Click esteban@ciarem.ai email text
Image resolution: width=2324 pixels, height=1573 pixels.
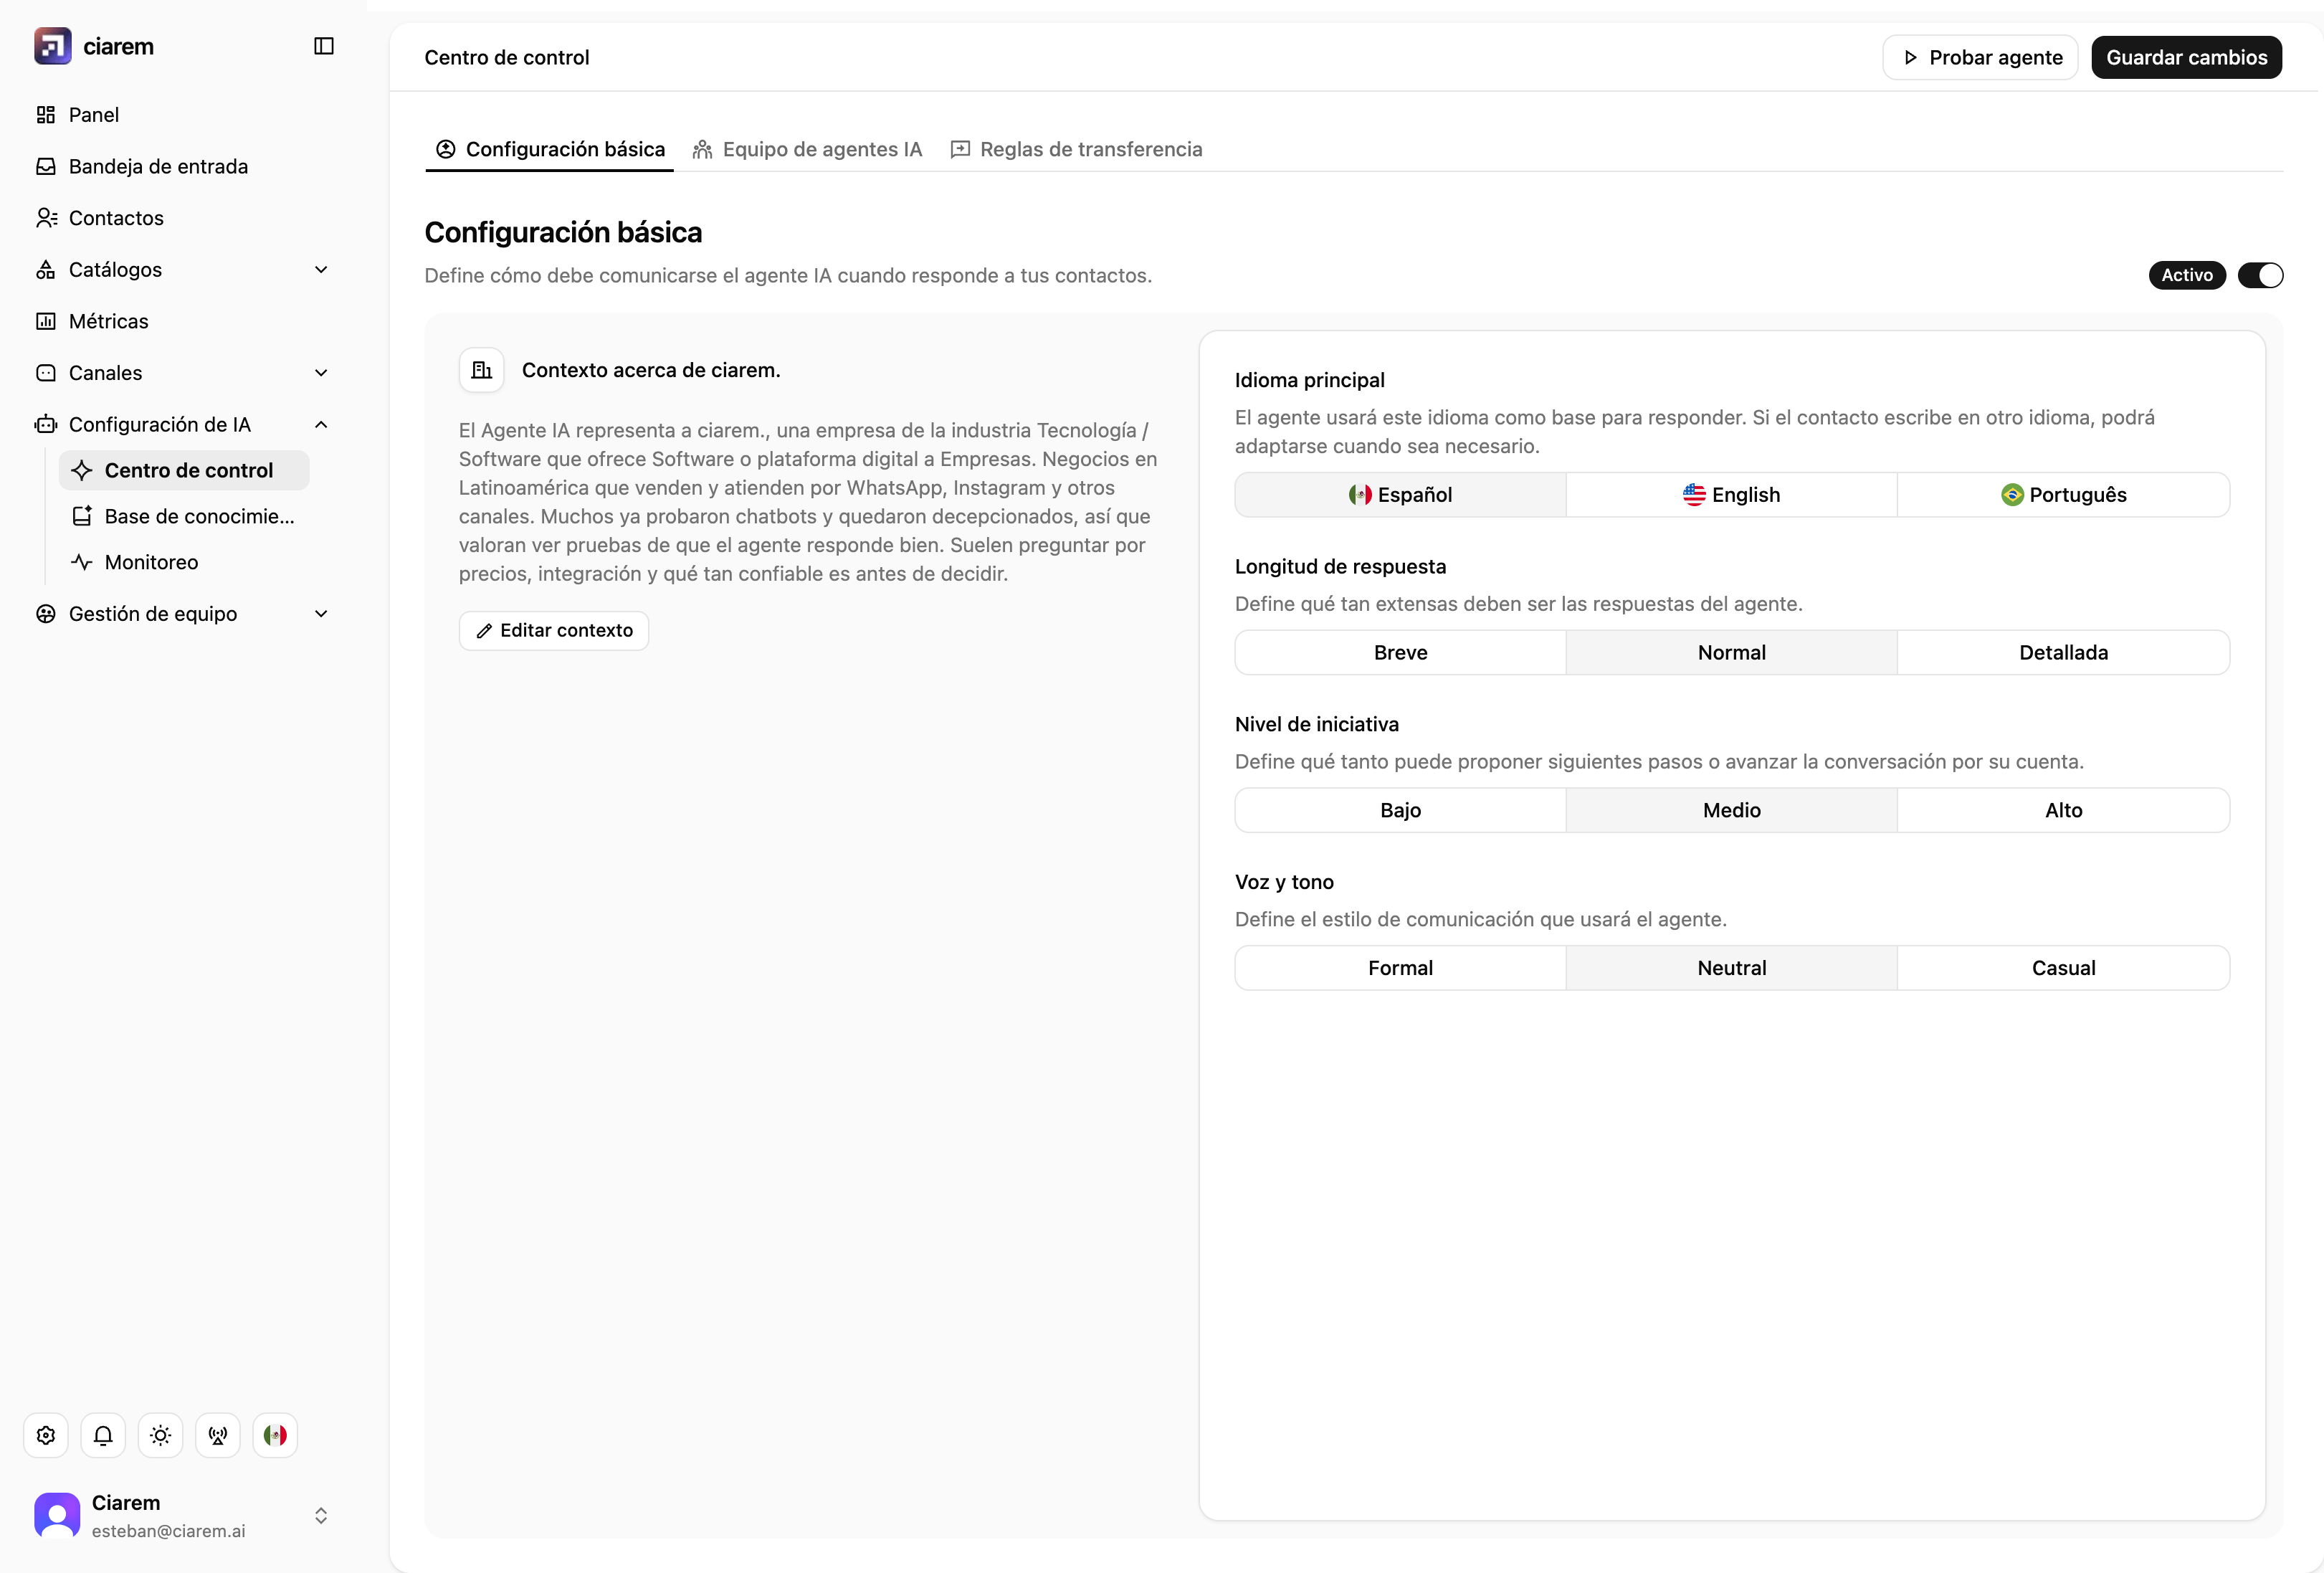tap(168, 1531)
